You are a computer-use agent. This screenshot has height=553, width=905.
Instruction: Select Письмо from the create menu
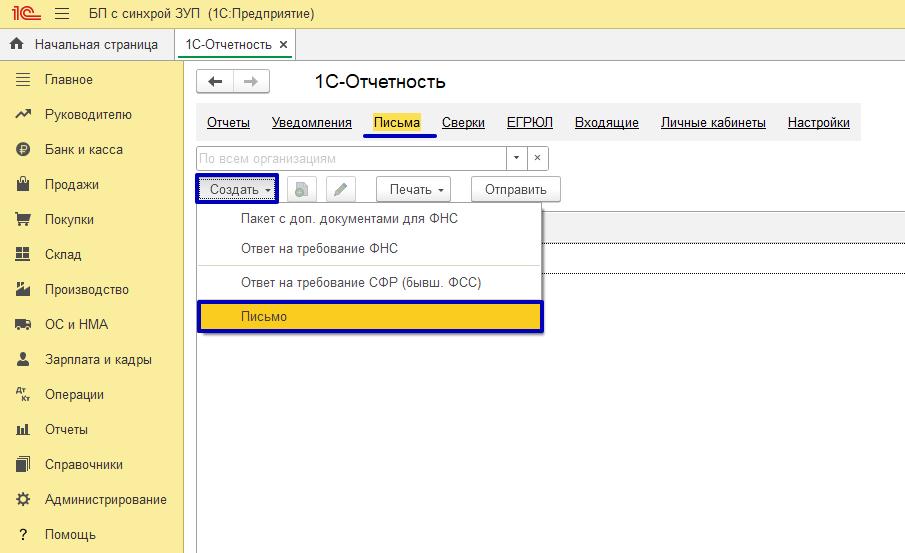coord(370,317)
